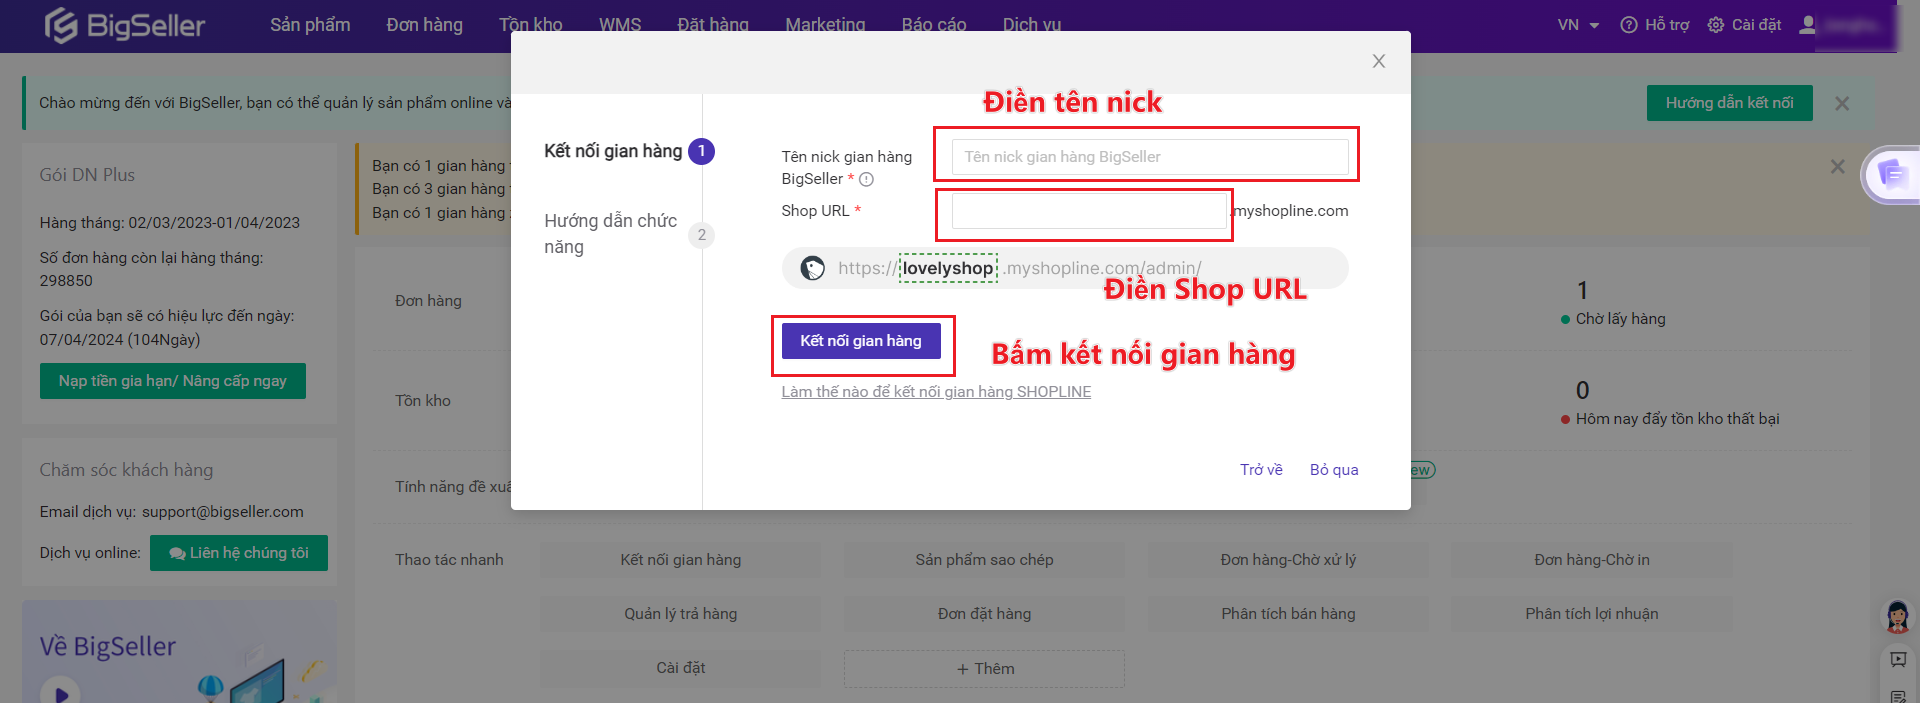This screenshot has width=1920, height=703.
Task: Open quick action Đơn đặt hàng
Action: (985, 614)
